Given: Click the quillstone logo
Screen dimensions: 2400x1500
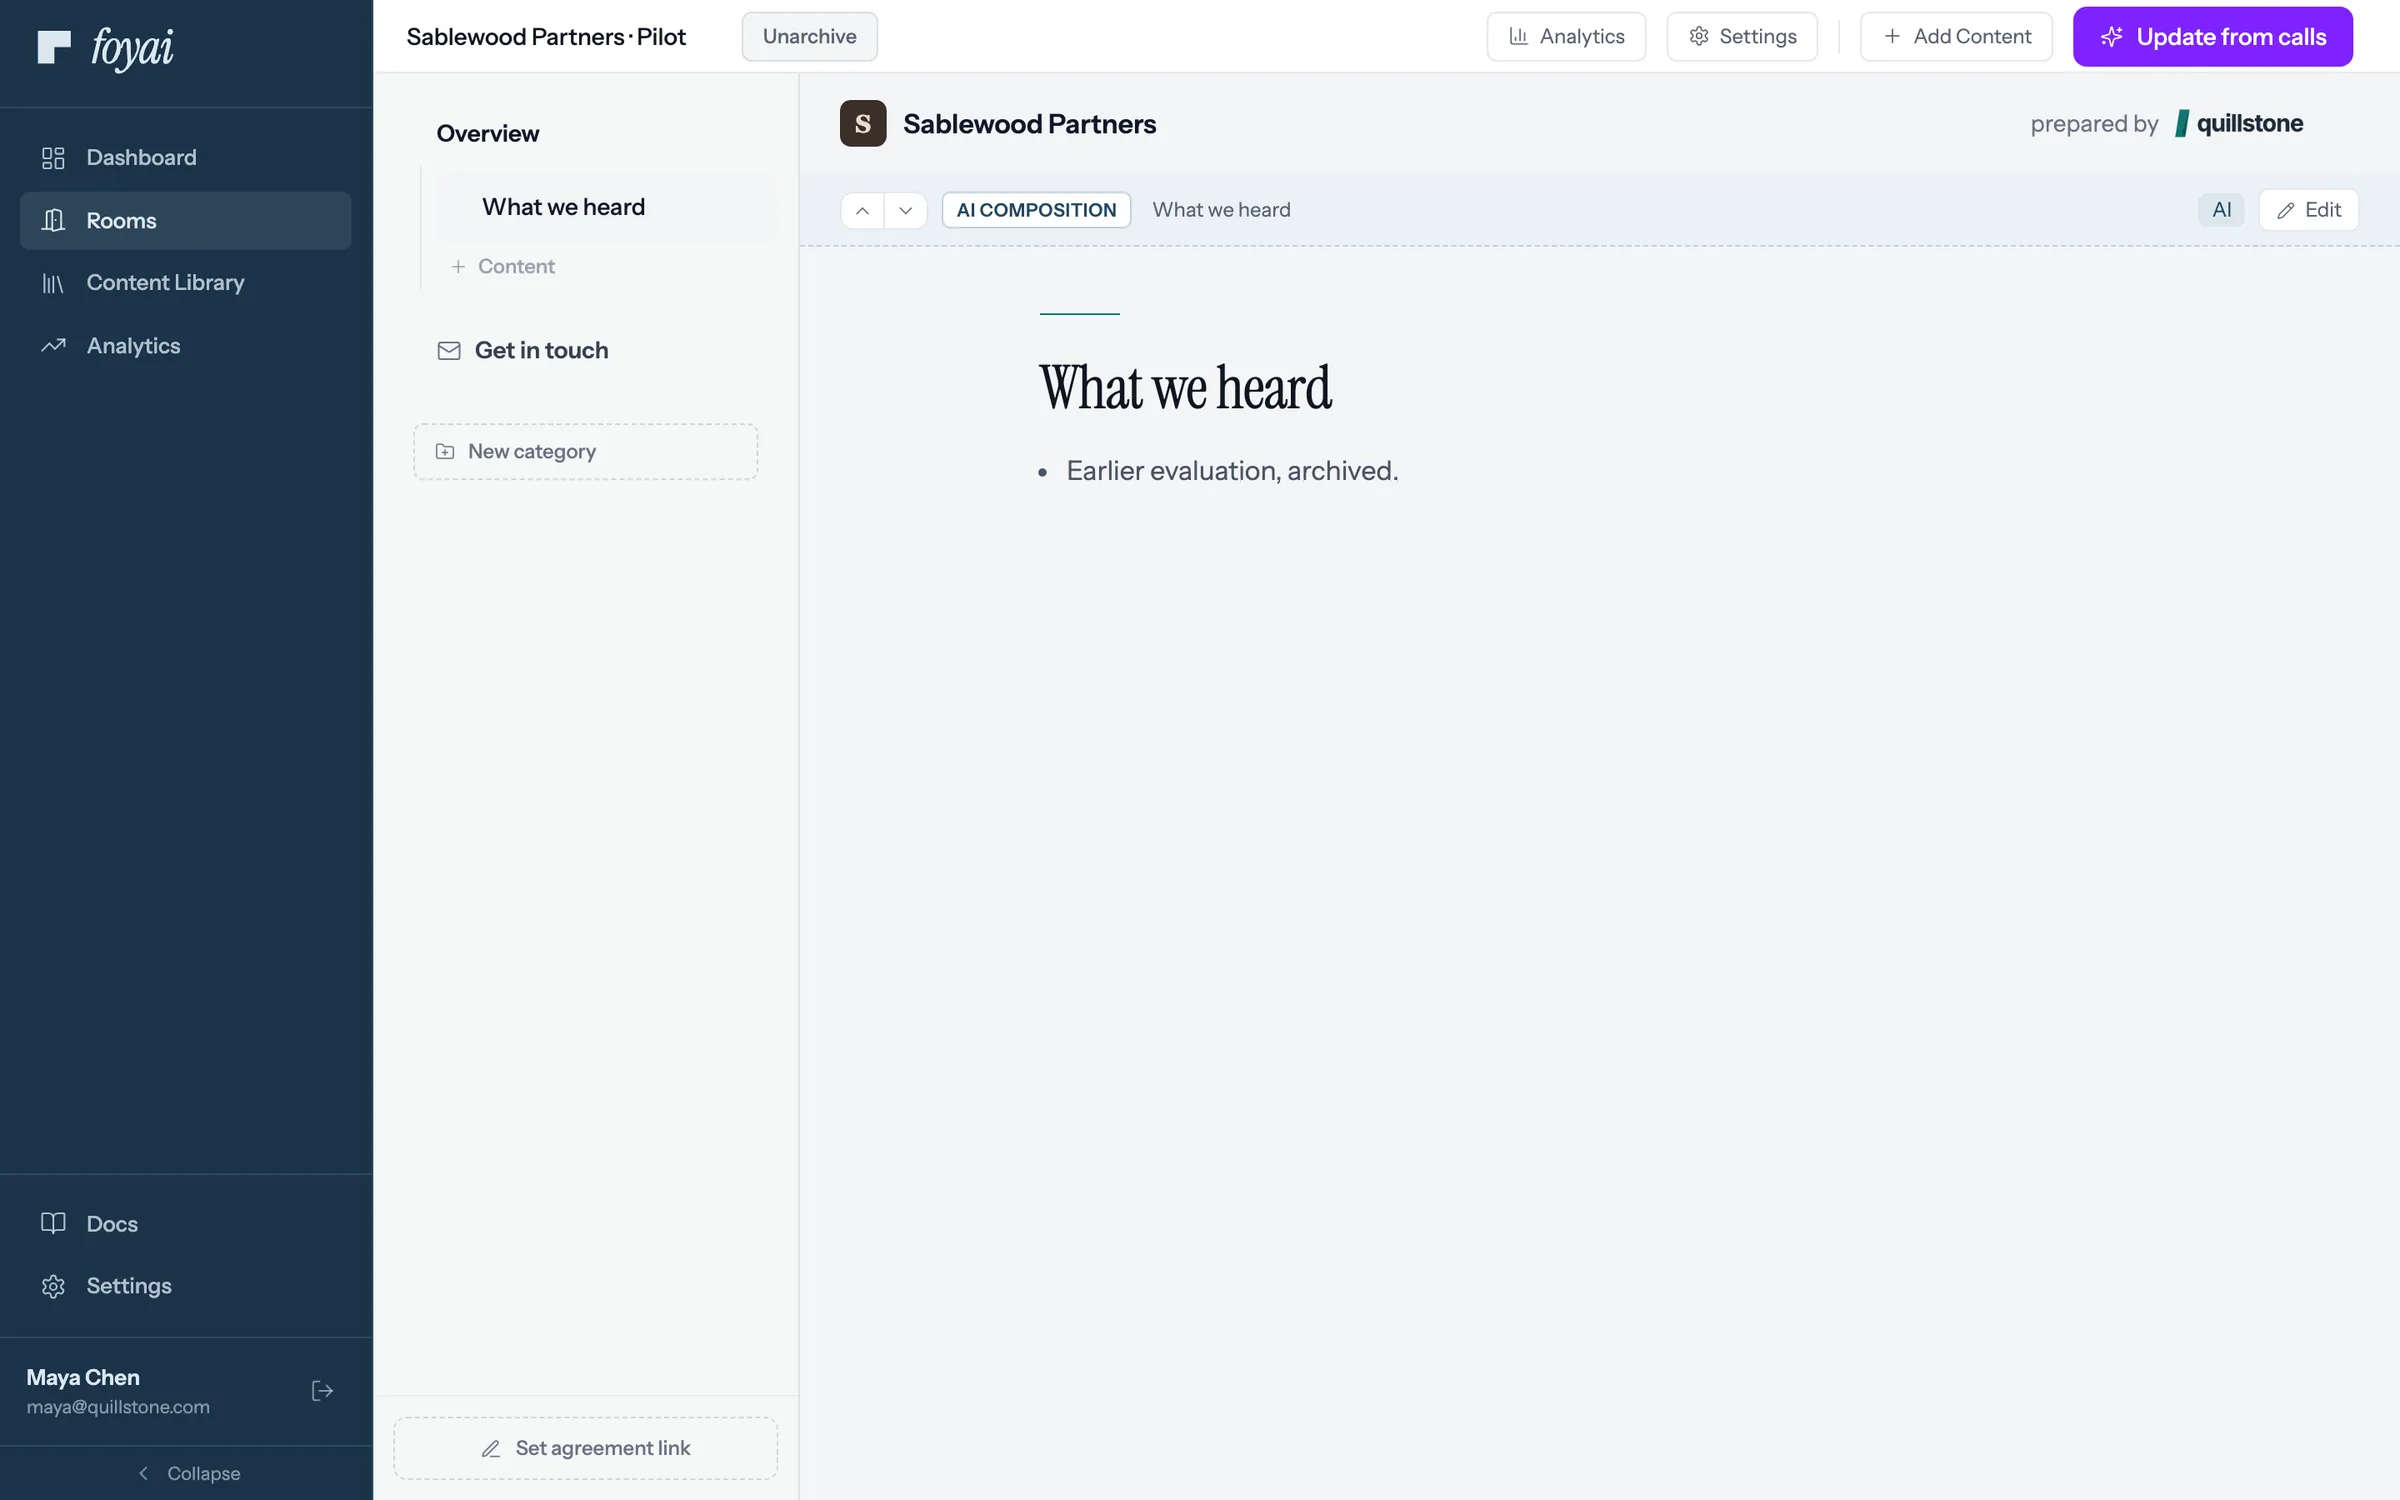Looking at the screenshot, I should click(x=2239, y=124).
